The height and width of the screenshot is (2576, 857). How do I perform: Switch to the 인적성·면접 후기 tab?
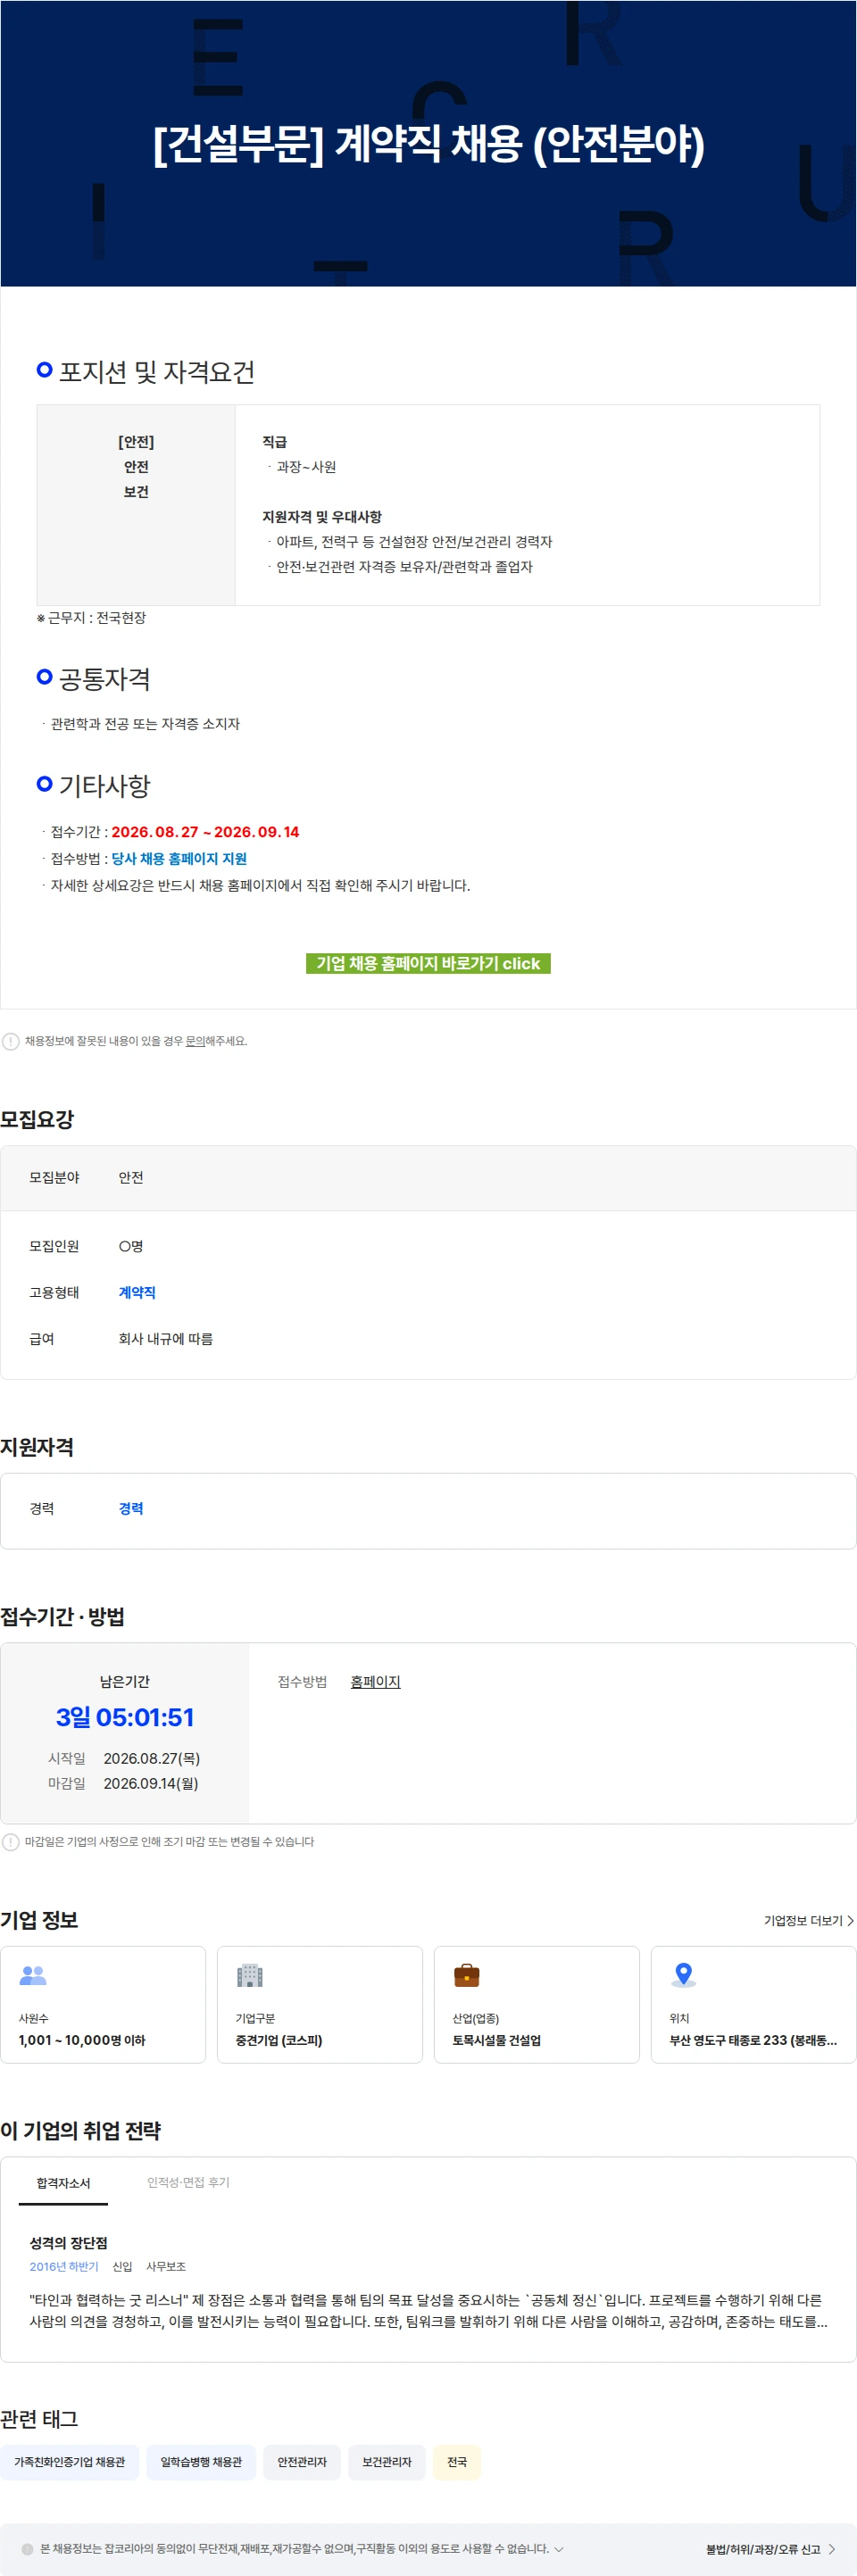188,2183
